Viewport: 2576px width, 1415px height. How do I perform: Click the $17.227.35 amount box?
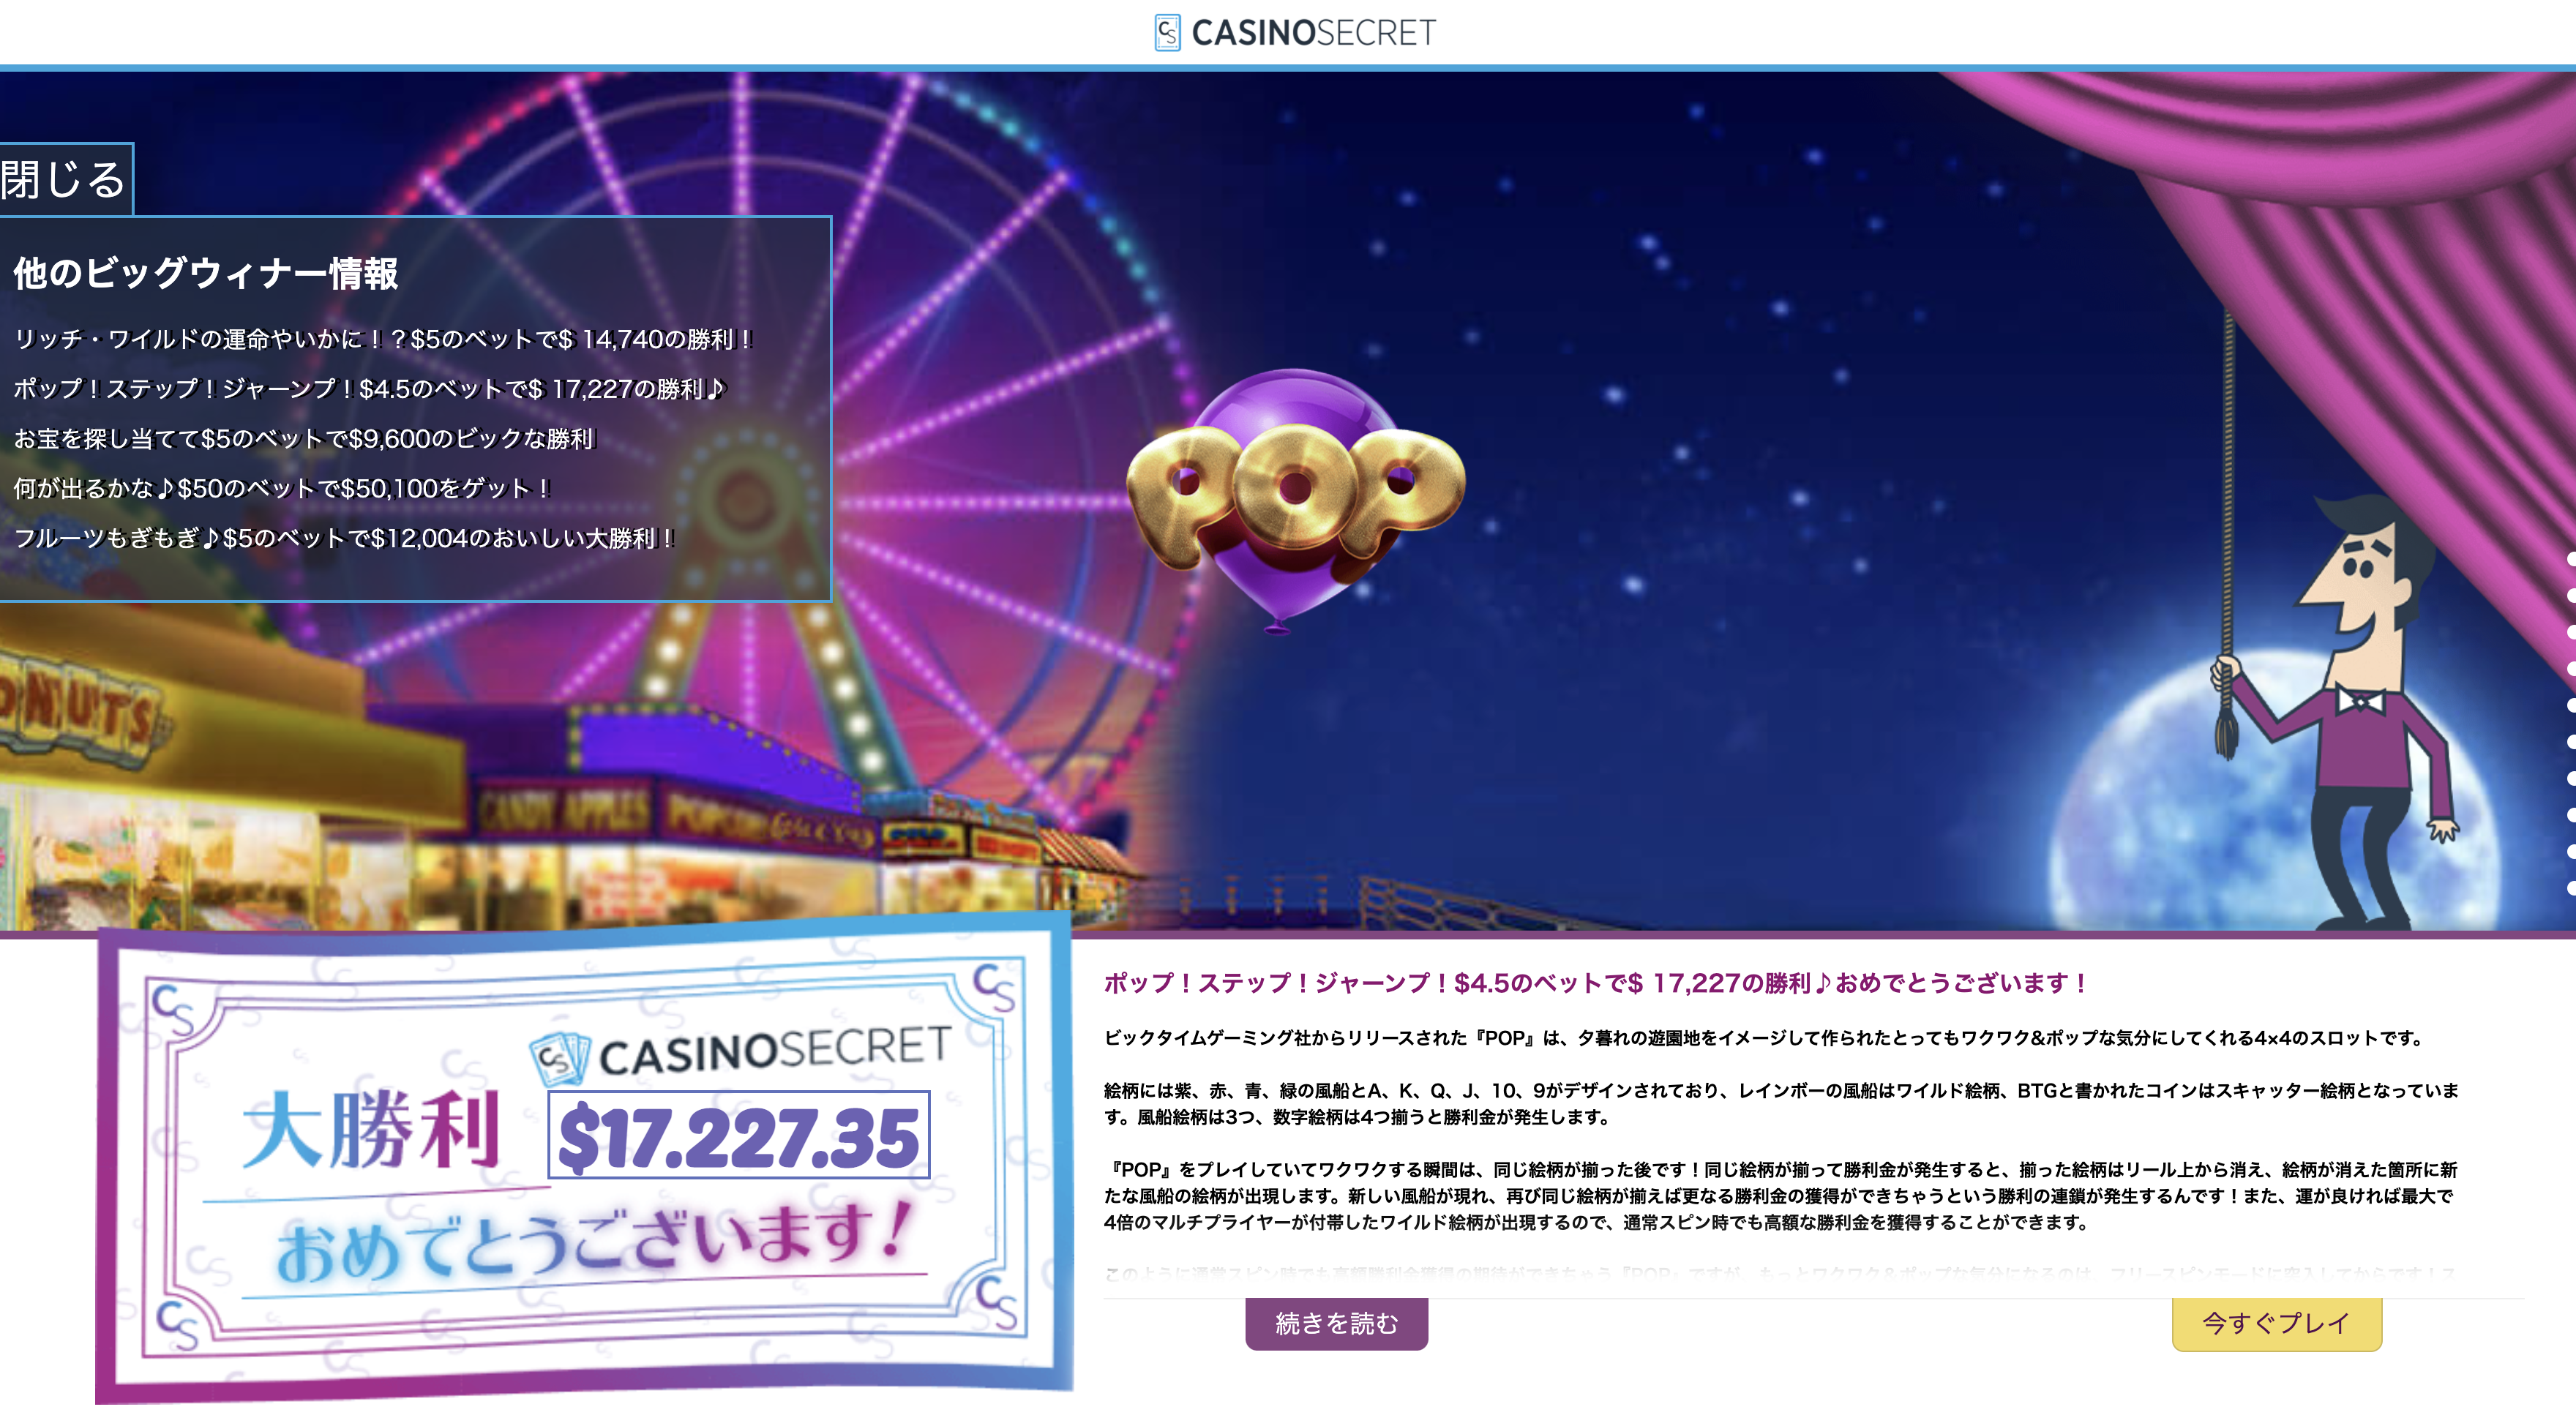click(x=739, y=1136)
